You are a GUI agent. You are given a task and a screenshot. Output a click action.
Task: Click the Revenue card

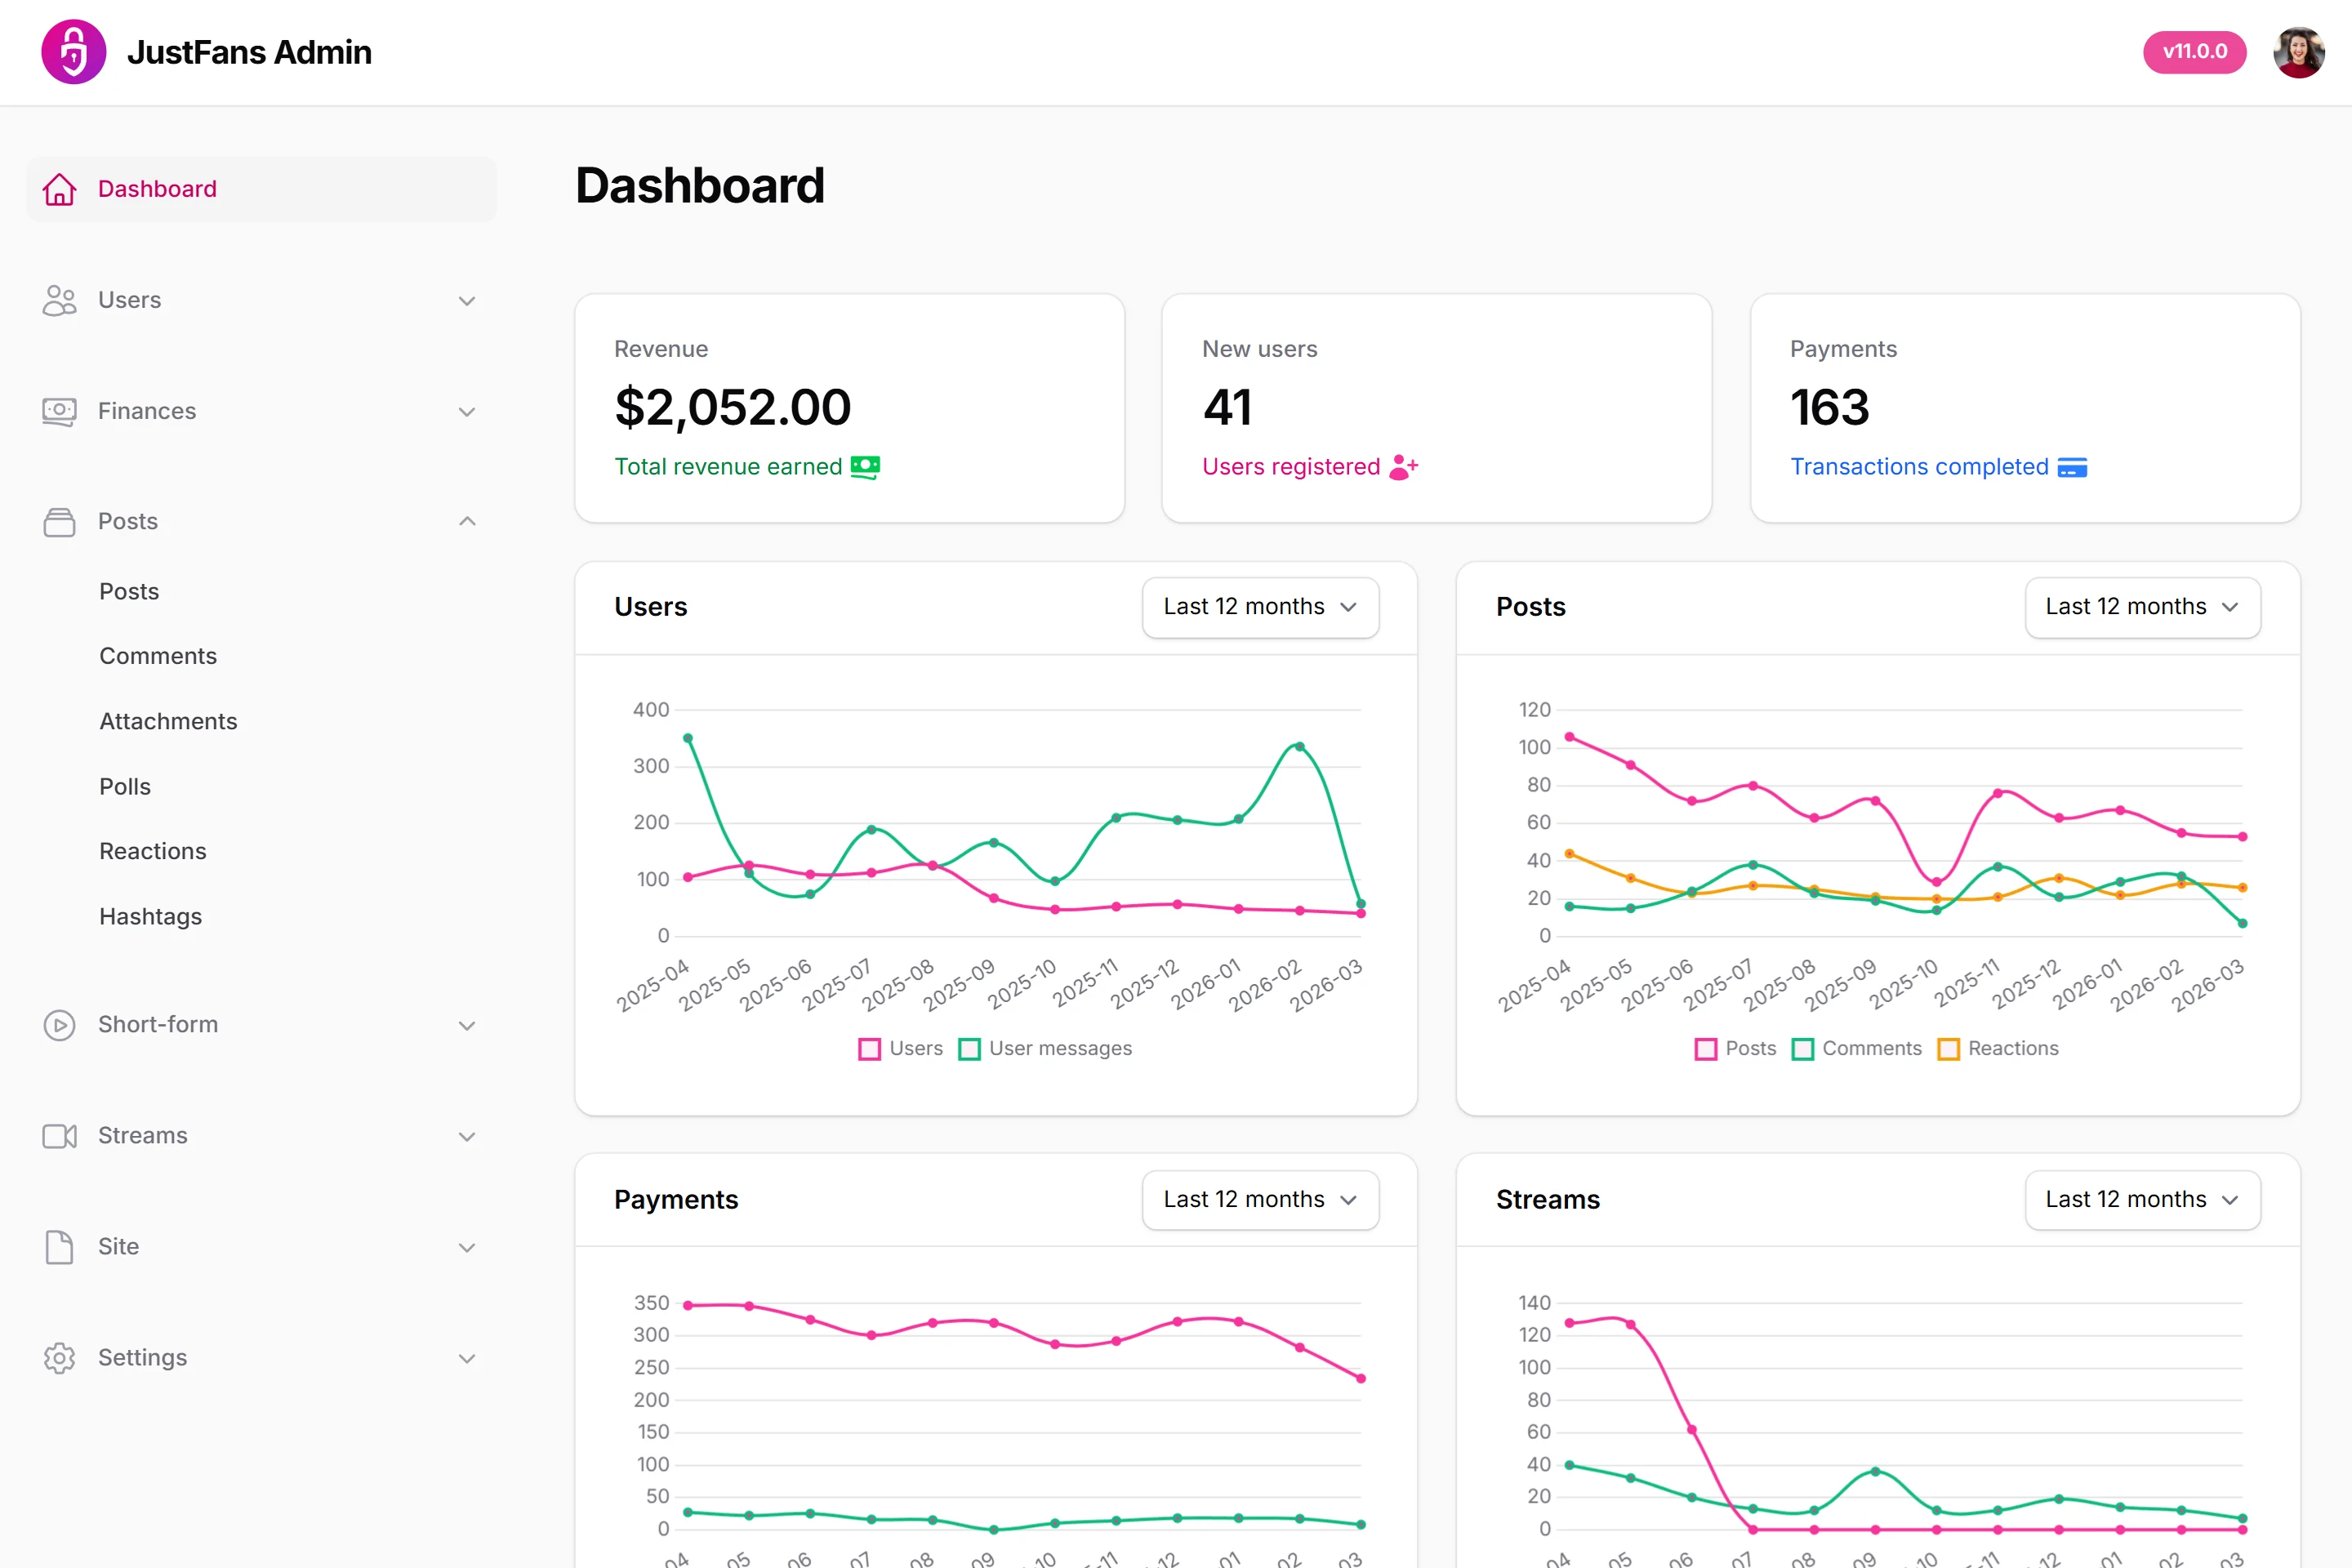click(849, 408)
